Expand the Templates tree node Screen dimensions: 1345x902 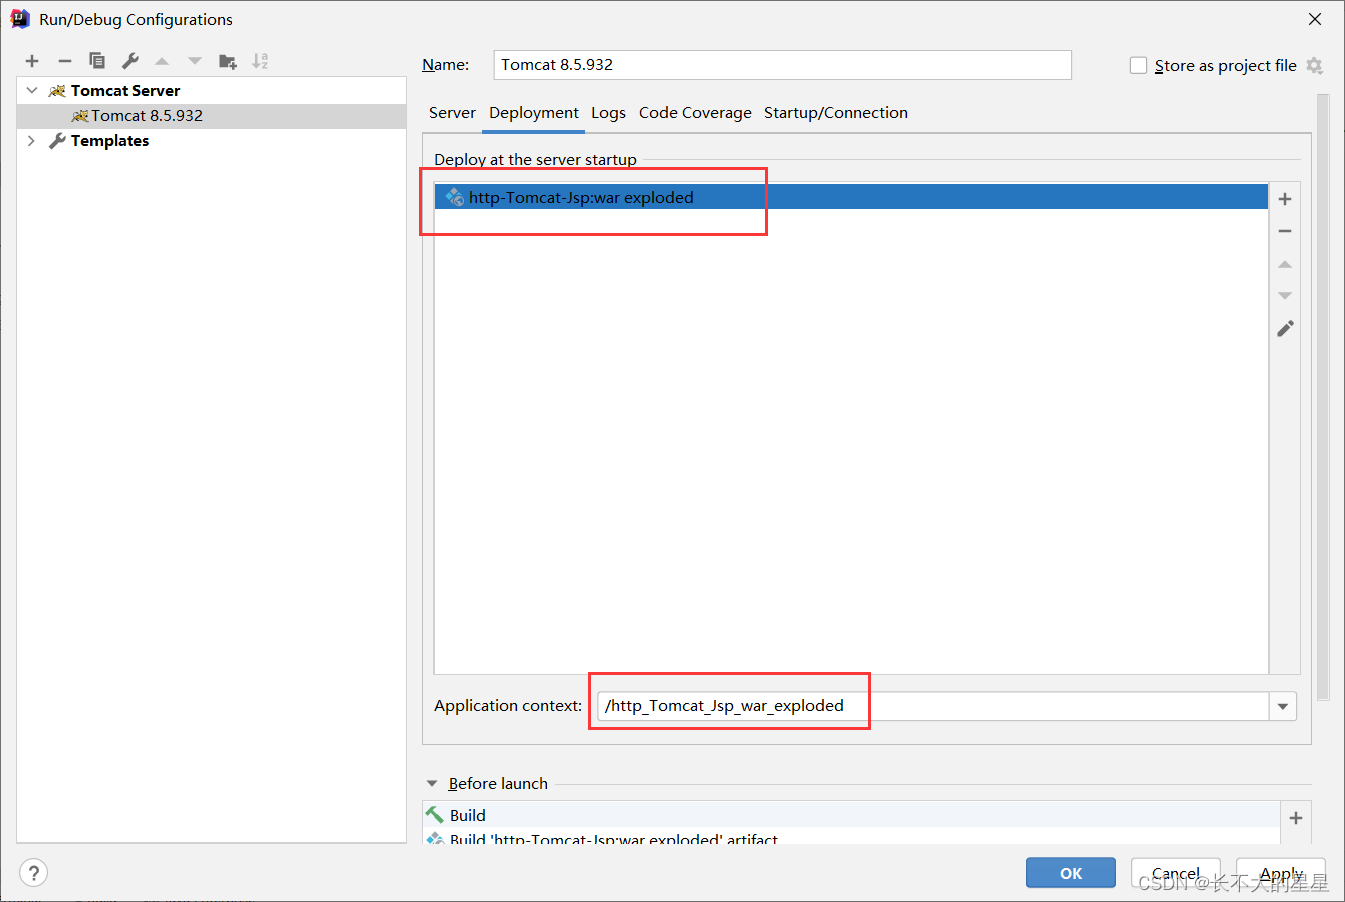[31, 141]
